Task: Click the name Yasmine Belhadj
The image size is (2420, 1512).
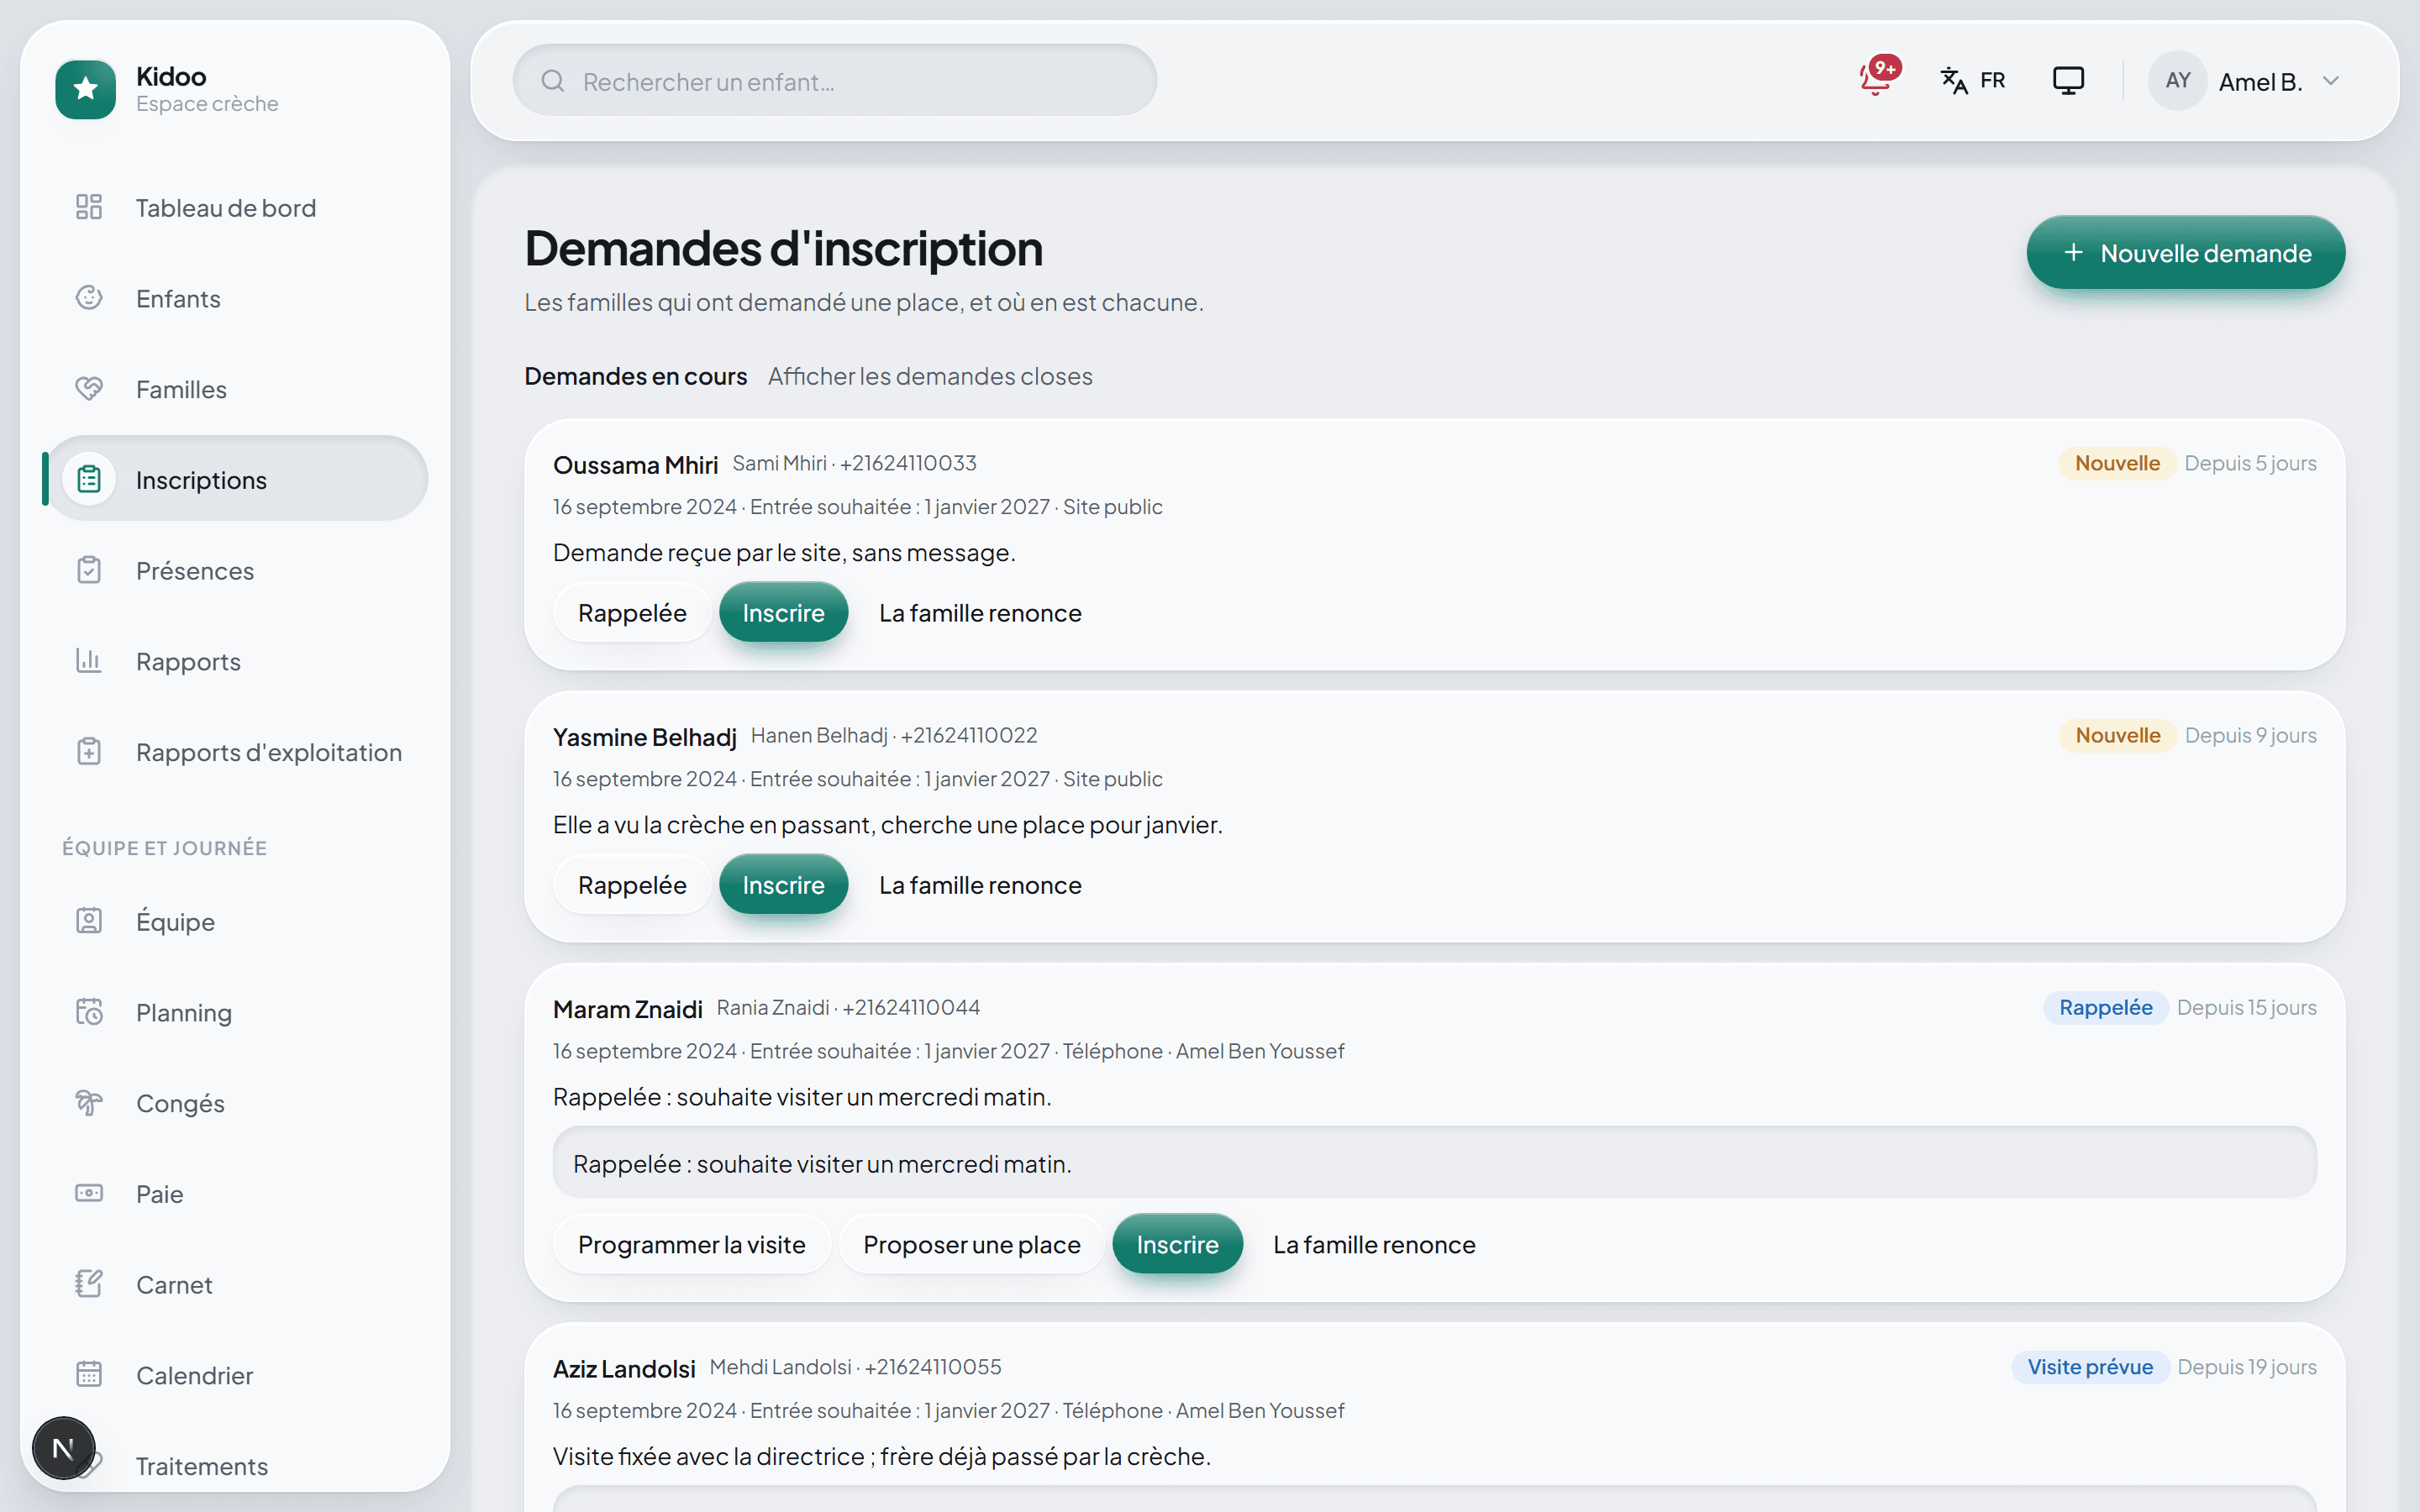Action: 645,737
